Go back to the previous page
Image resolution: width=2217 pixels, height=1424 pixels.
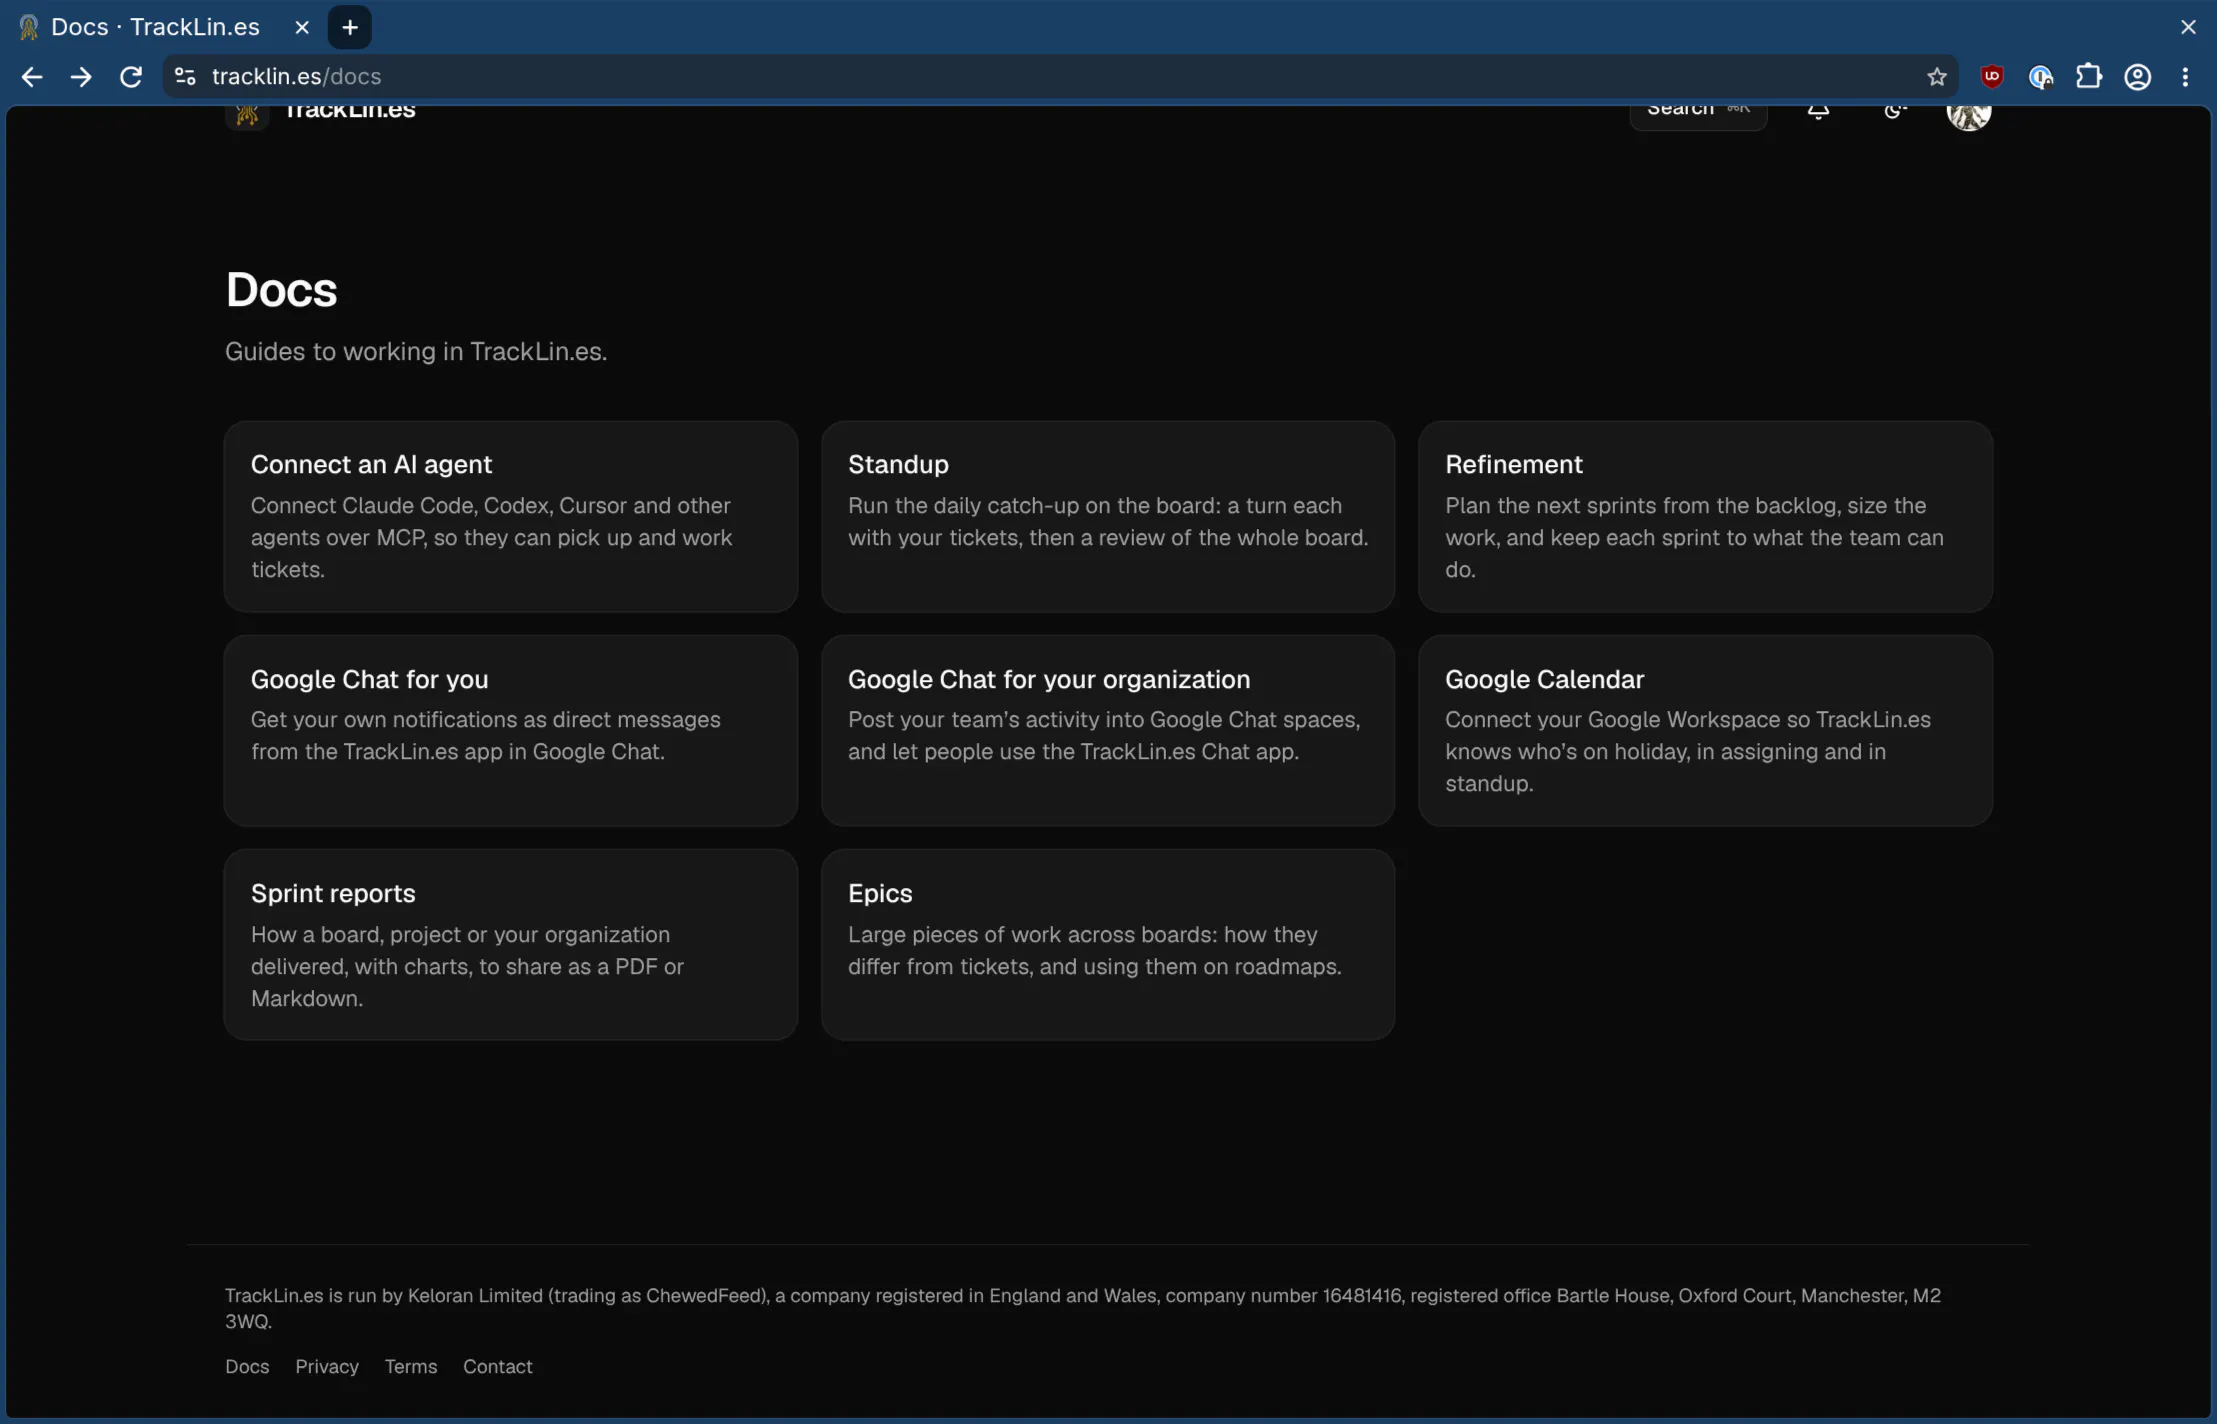point(32,77)
